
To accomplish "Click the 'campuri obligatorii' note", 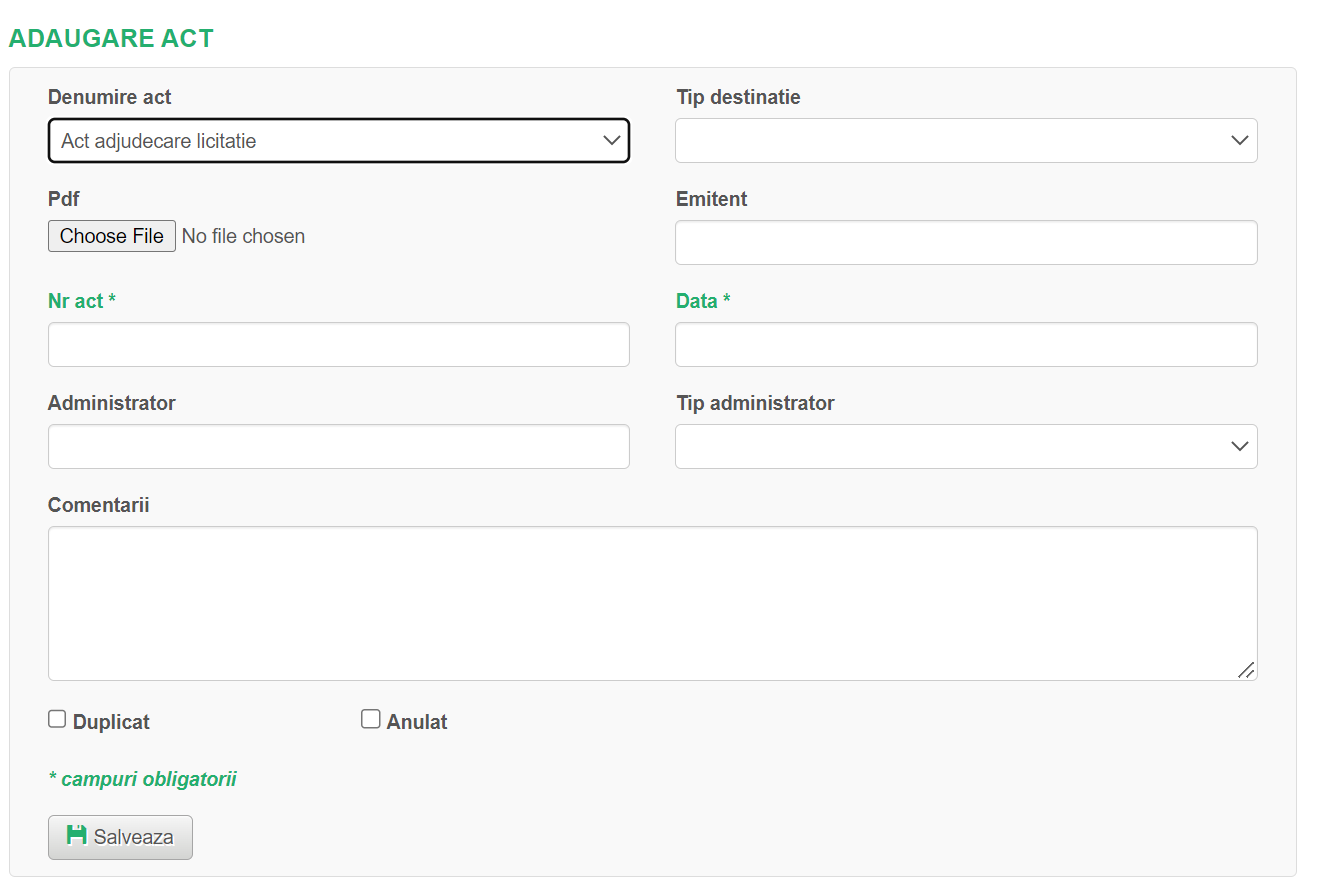I will 143,779.
